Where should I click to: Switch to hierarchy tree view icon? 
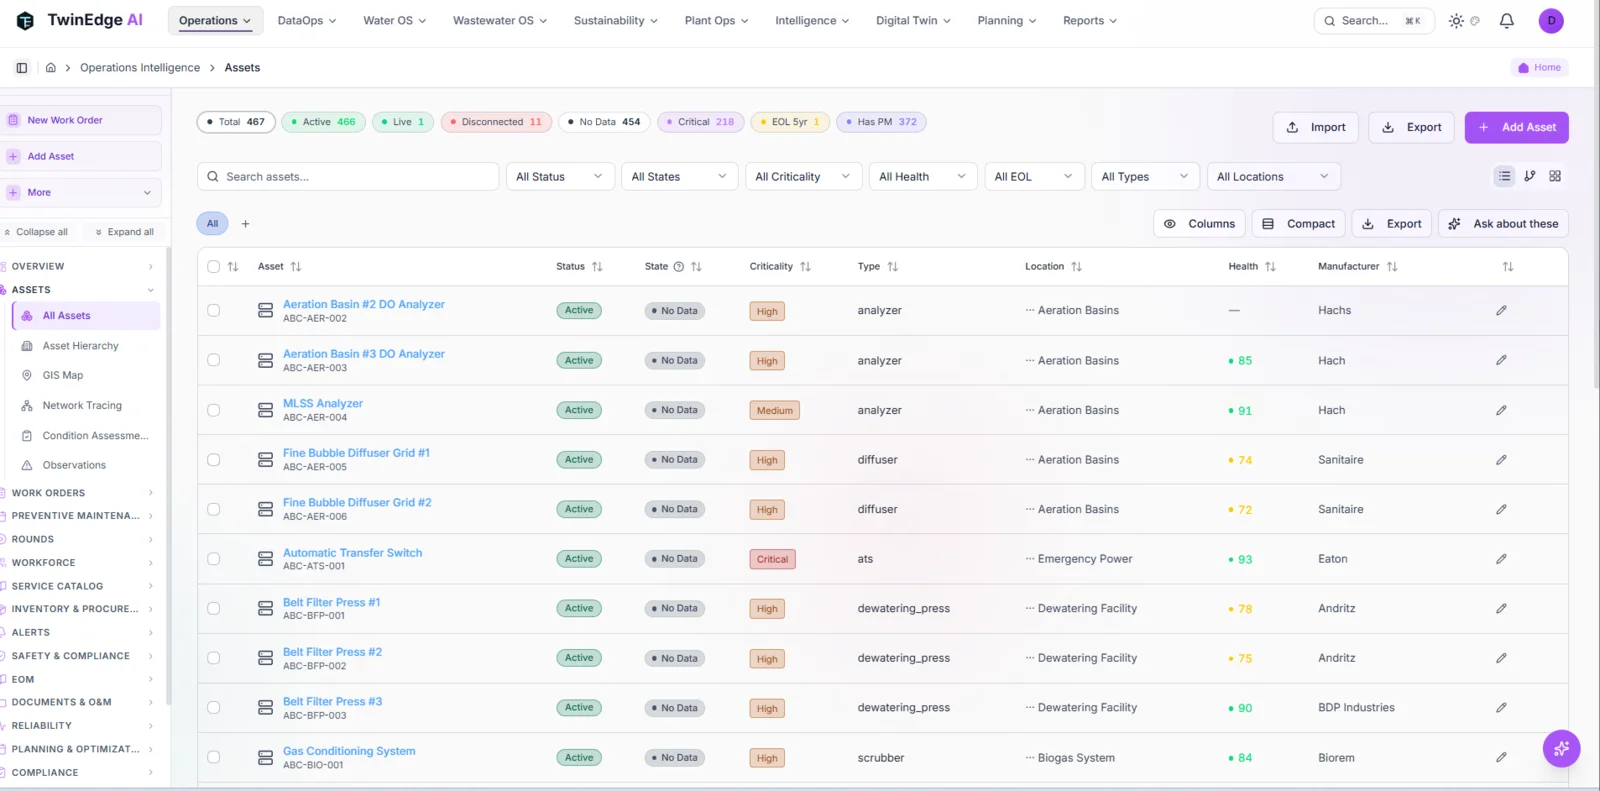(x=1530, y=176)
